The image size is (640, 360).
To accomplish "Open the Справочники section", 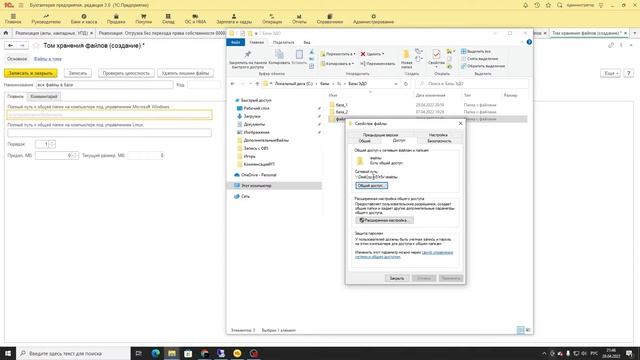I will point(329,19).
